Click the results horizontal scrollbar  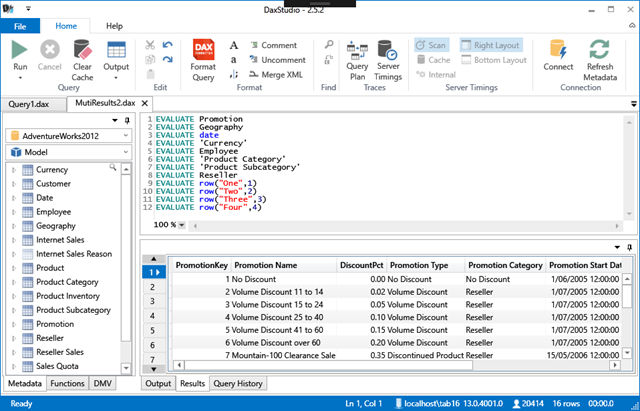(x=327, y=365)
